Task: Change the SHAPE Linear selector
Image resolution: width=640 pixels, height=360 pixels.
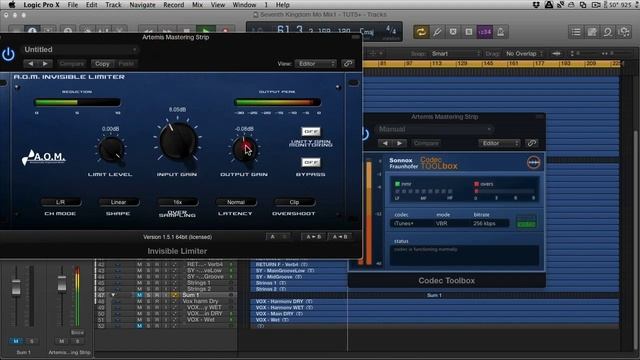Action: click(x=118, y=202)
